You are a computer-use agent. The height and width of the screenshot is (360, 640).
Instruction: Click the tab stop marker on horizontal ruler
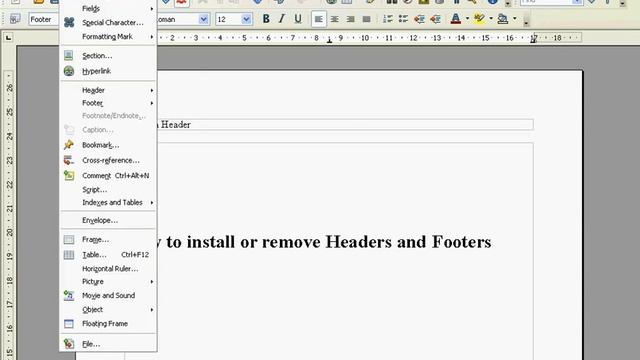pos(329,40)
